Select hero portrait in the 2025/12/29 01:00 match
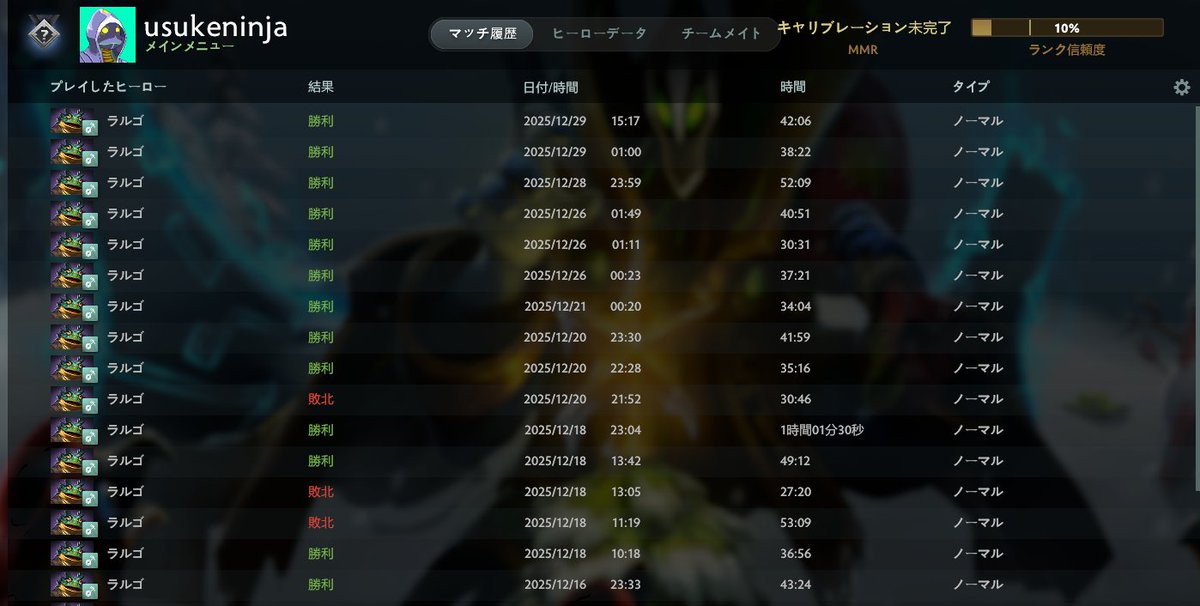Screen dimensions: 1200x606 click(74, 152)
